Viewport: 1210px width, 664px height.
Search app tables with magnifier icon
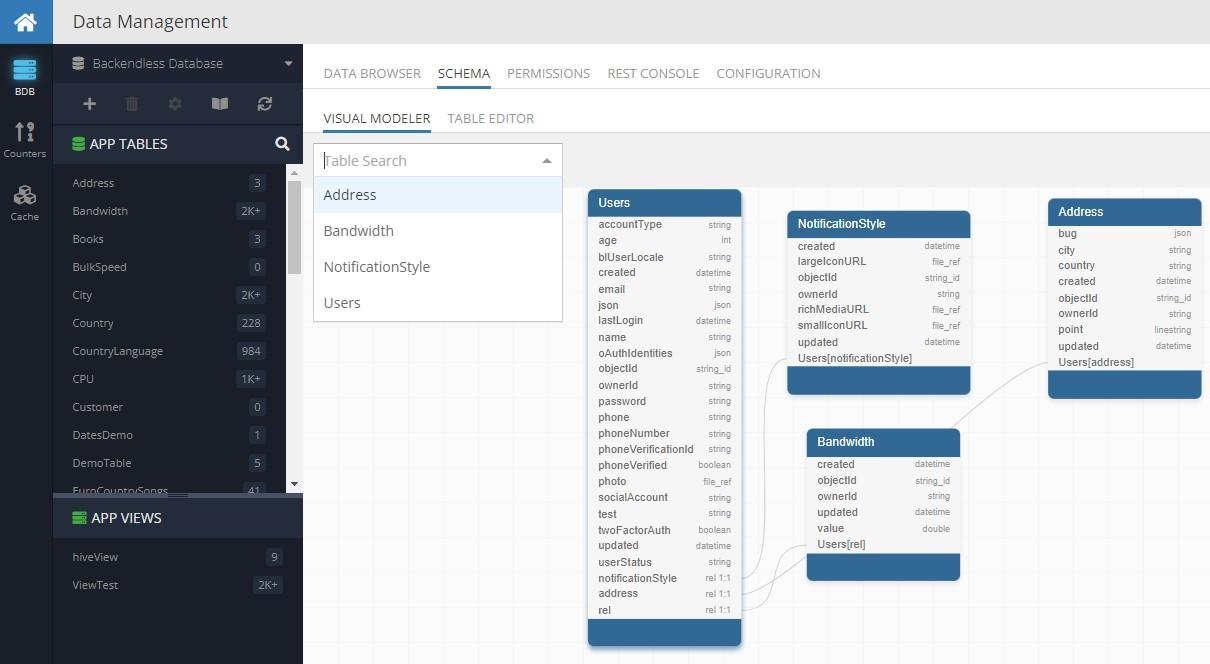(x=282, y=144)
